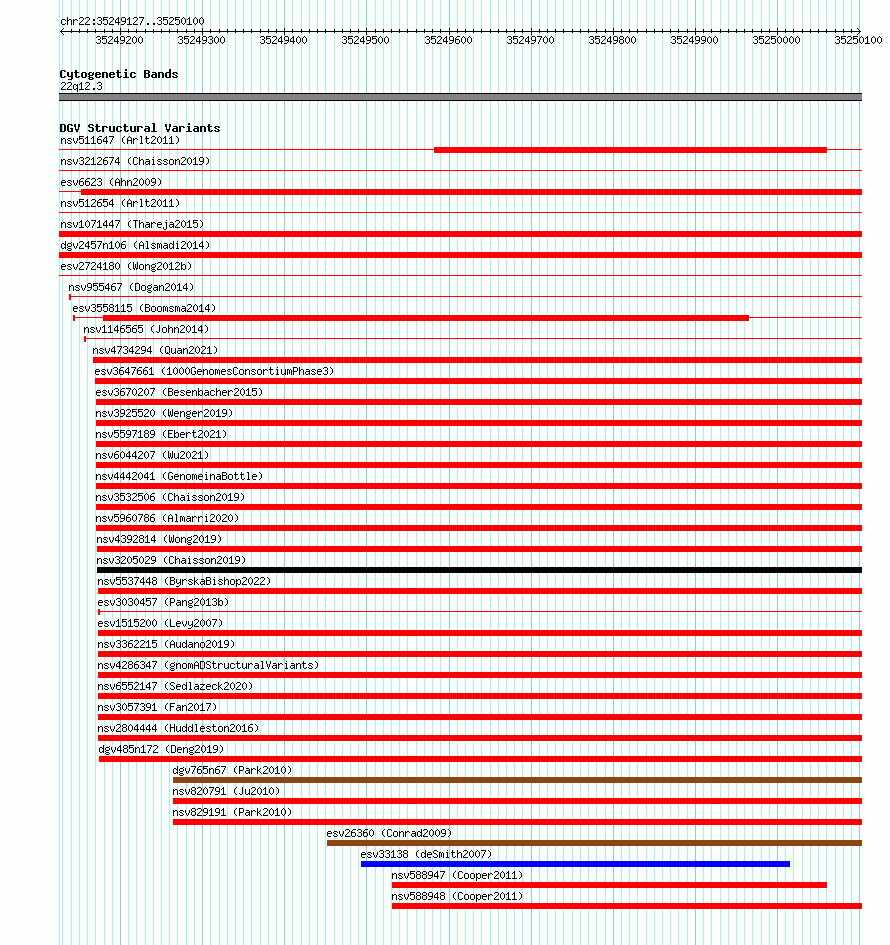Select esv3558115 (Boomsma2014) label
This screenshot has width=890, height=945.
(x=144, y=309)
